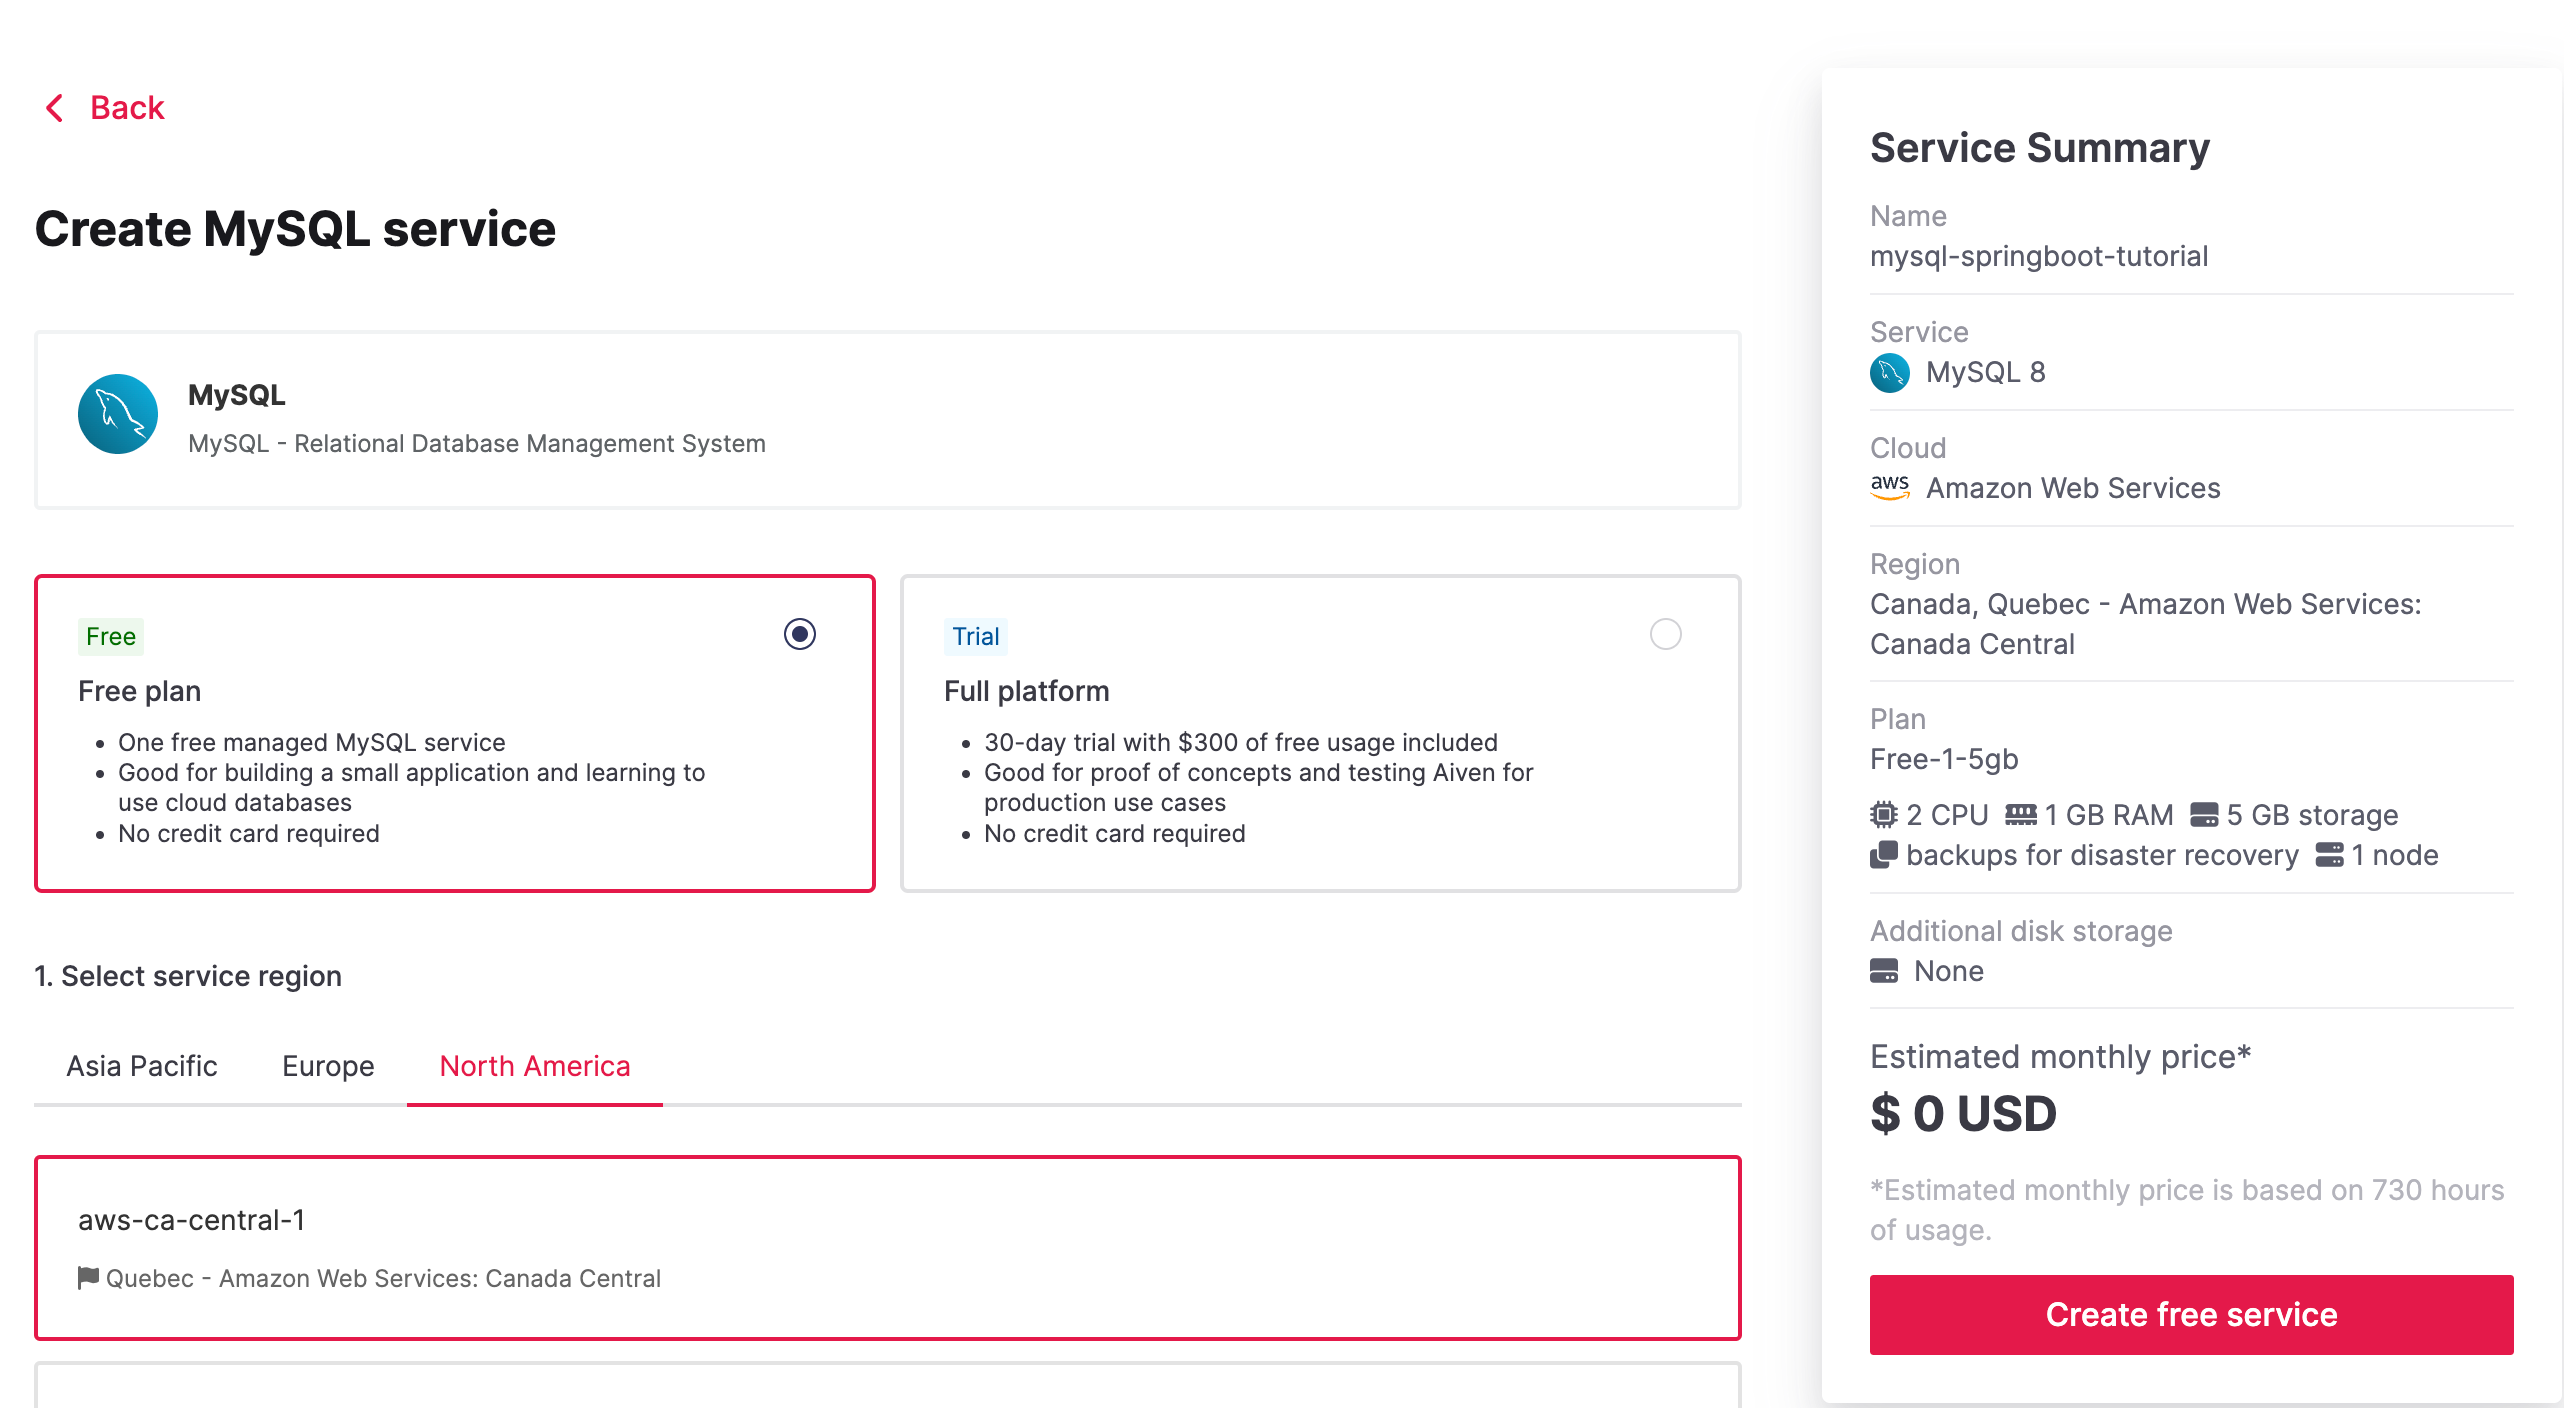The width and height of the screenshot is (2564, 1408).
Task: Click the '1. Select service region' heading
Action: [188, 976]
